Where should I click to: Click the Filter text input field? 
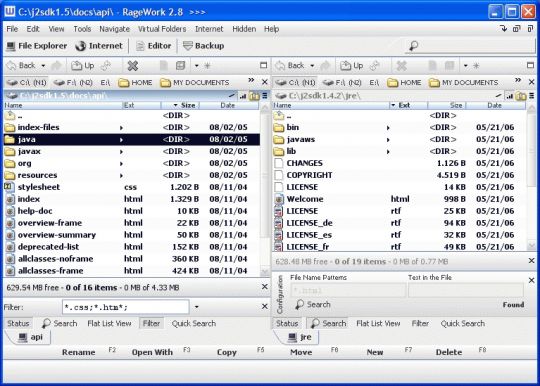126,307
